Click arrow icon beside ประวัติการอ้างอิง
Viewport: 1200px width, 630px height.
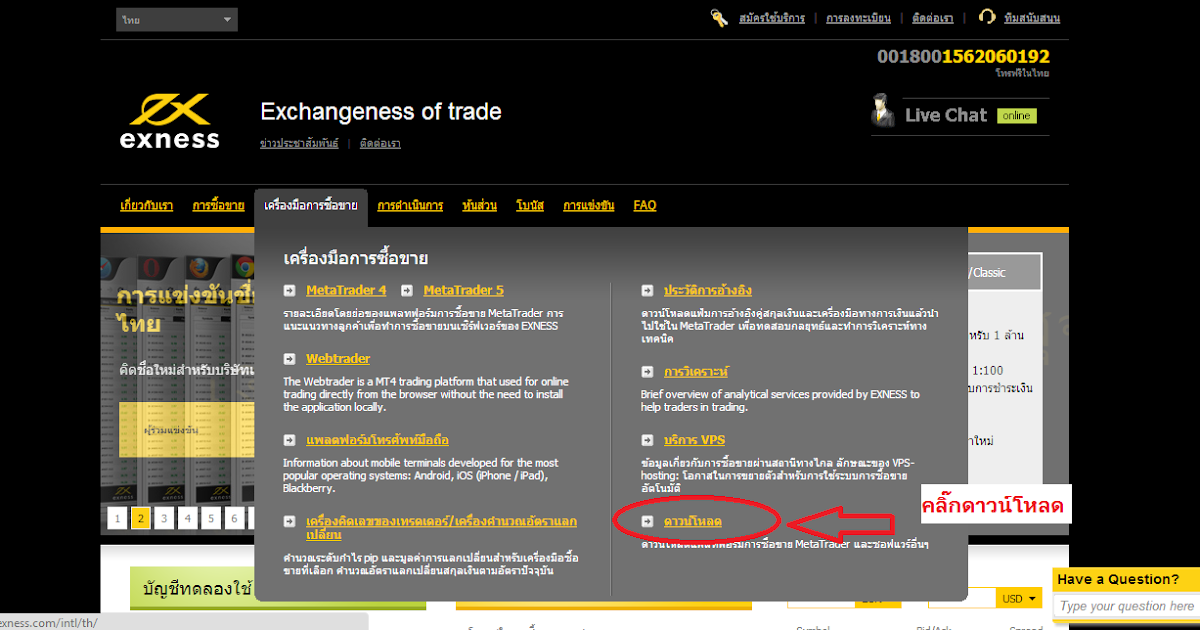coord(647,291)
